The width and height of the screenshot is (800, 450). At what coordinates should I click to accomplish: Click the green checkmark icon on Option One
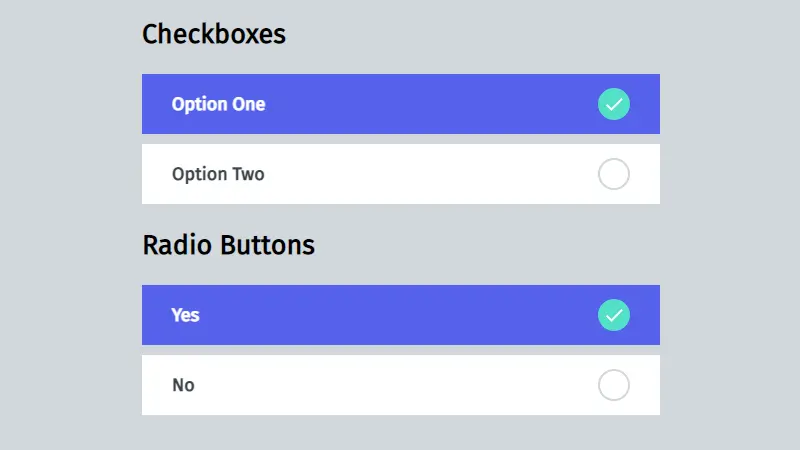click(614, 104)
